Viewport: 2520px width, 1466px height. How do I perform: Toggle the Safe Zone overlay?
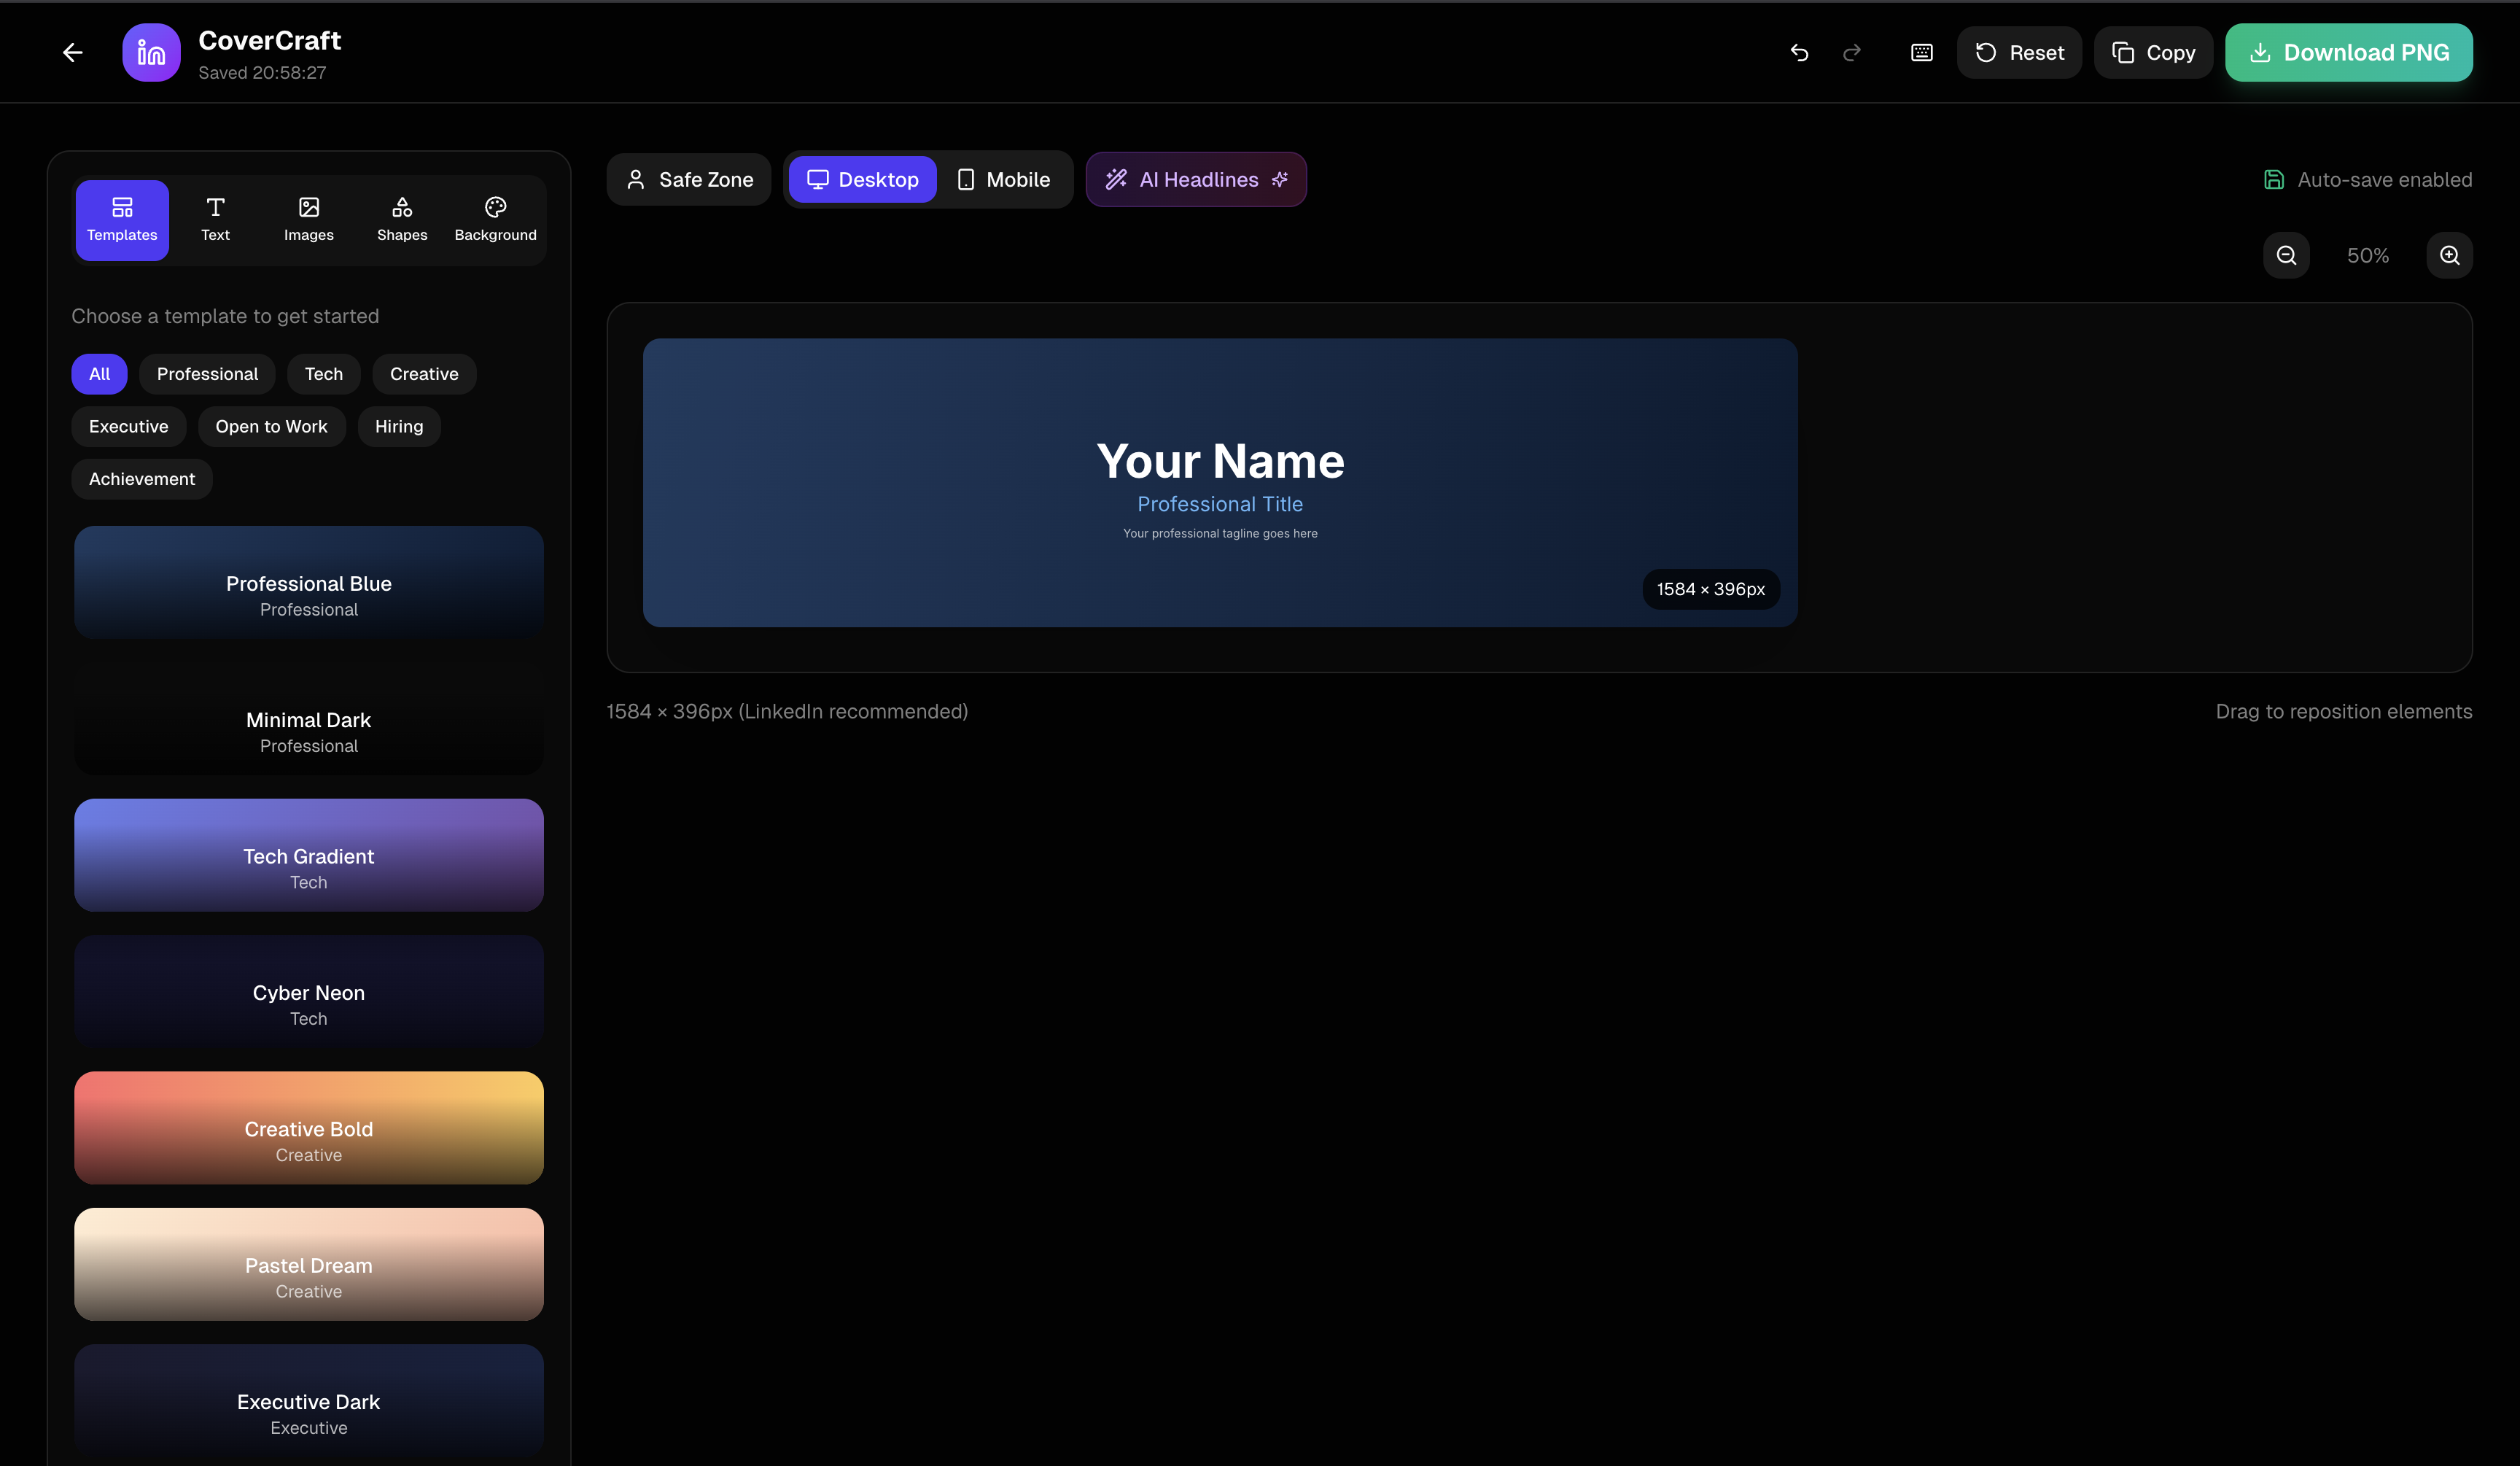click(689, 179)
